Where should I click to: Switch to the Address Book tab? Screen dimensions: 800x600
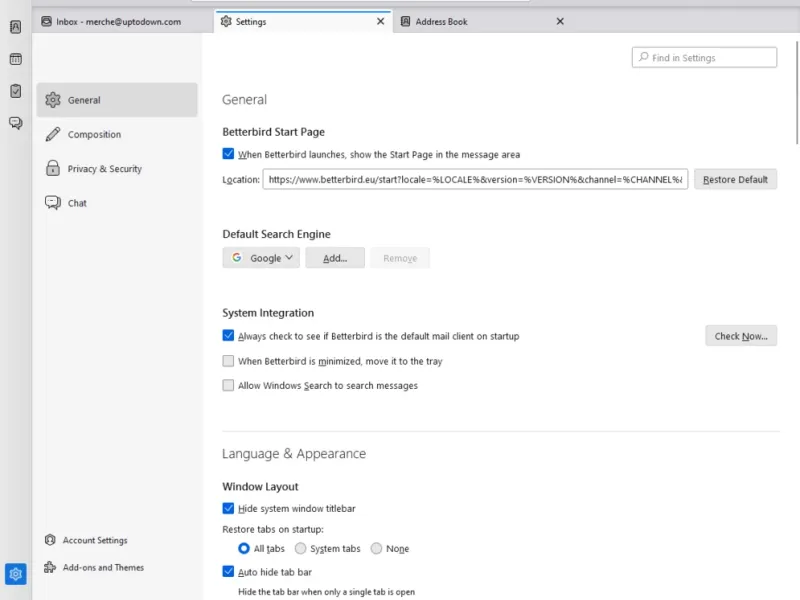click(x=483, y=21)
